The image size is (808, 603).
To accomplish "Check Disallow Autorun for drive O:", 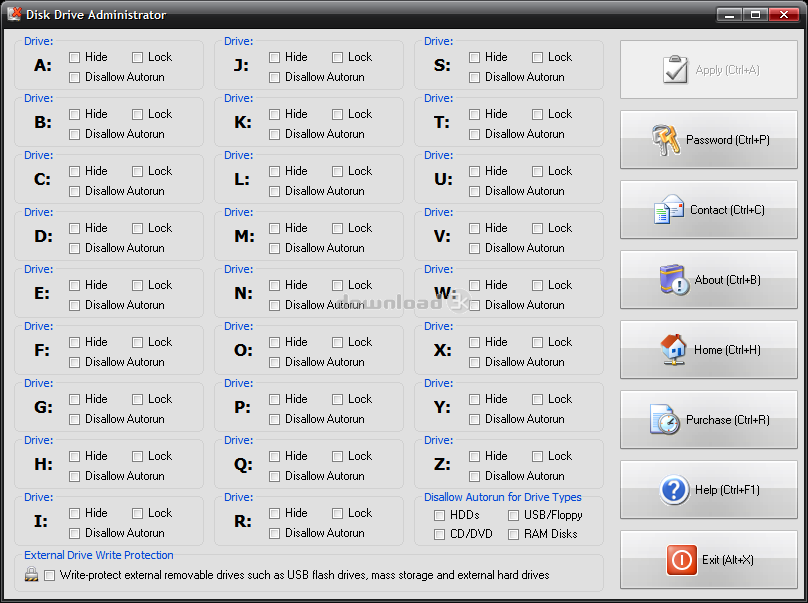I will tap(275, 362).
